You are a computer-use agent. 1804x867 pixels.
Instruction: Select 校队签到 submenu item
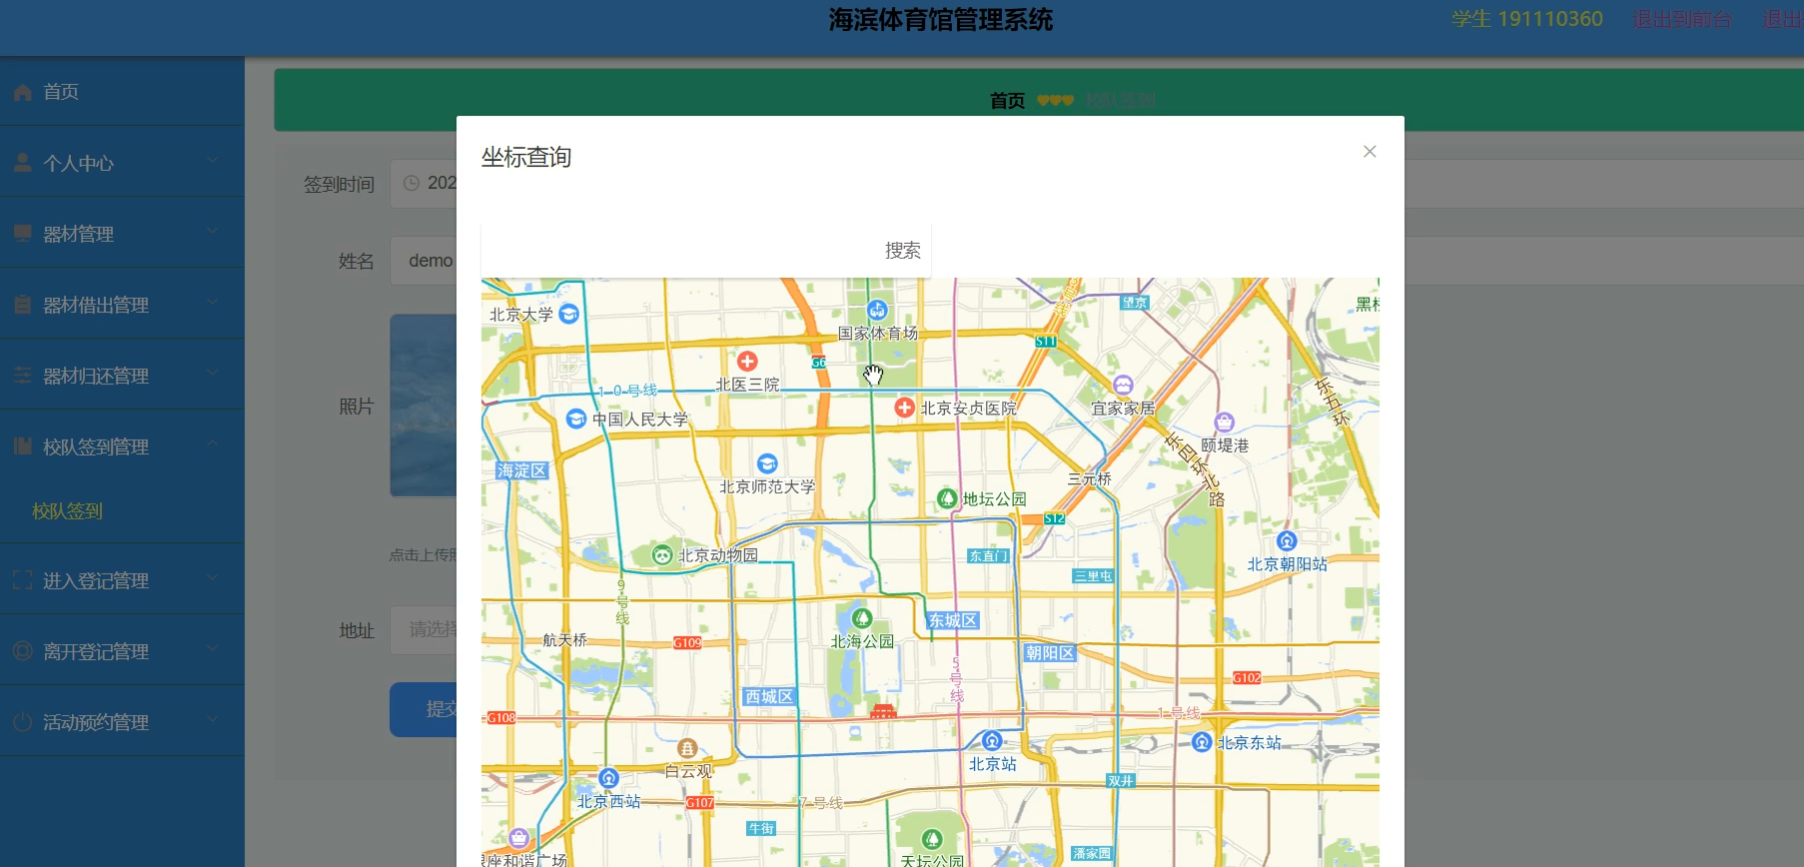[67, 511]
